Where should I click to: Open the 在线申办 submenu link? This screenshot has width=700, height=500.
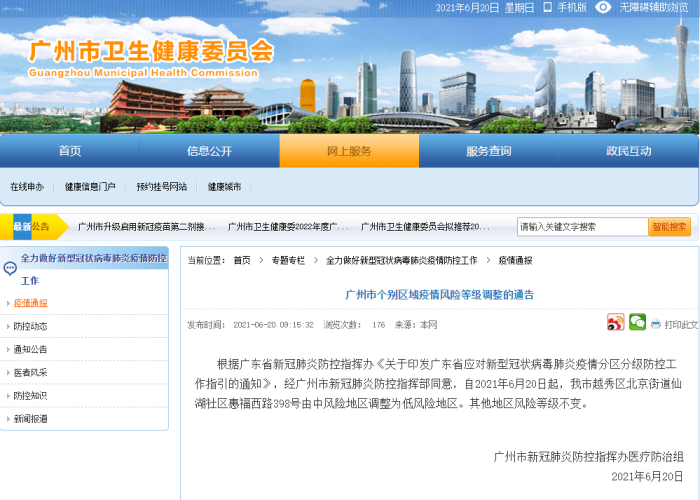pos(27,187)
